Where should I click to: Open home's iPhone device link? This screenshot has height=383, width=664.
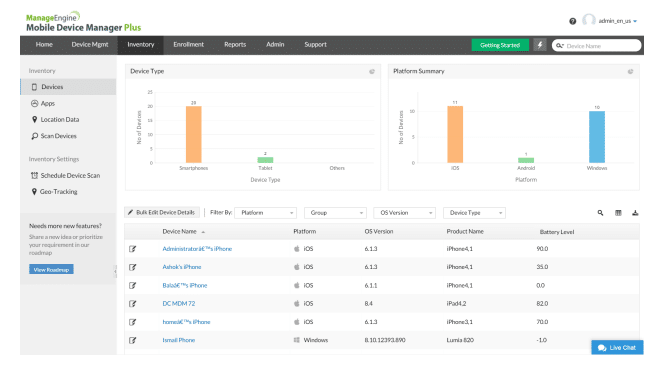pos(186,322)
